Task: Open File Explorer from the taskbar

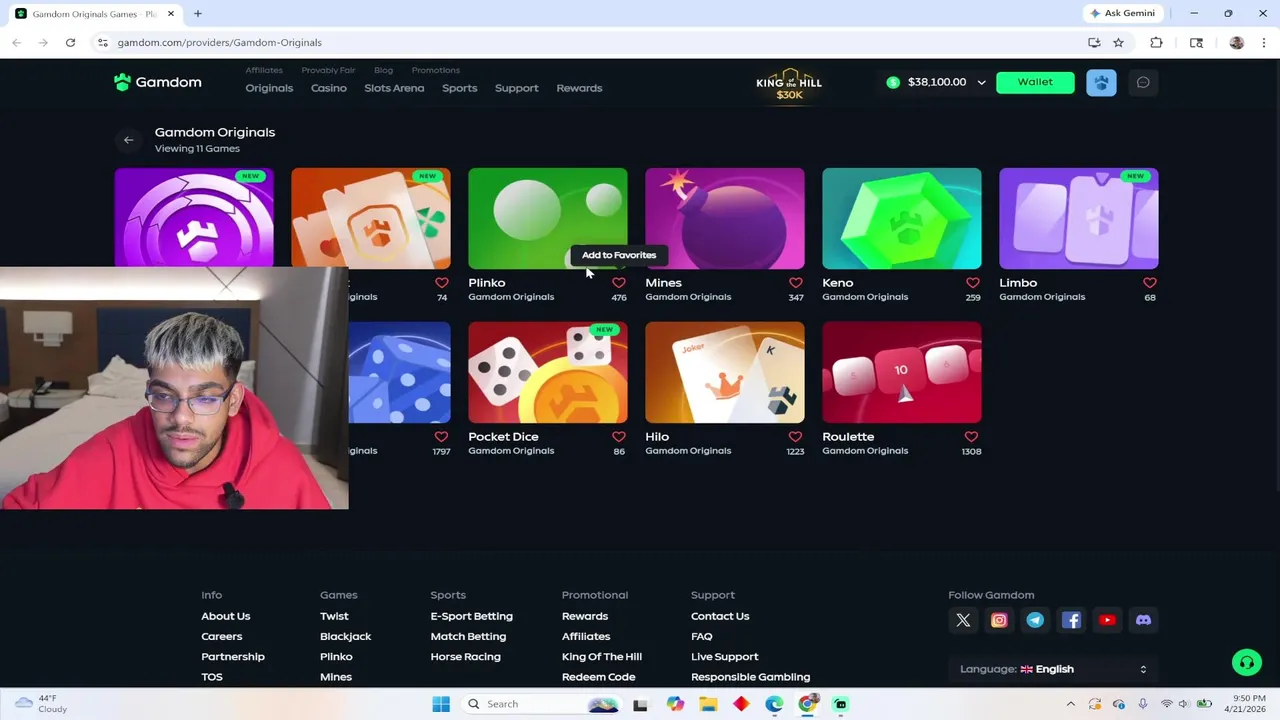Action: [708, 704]
